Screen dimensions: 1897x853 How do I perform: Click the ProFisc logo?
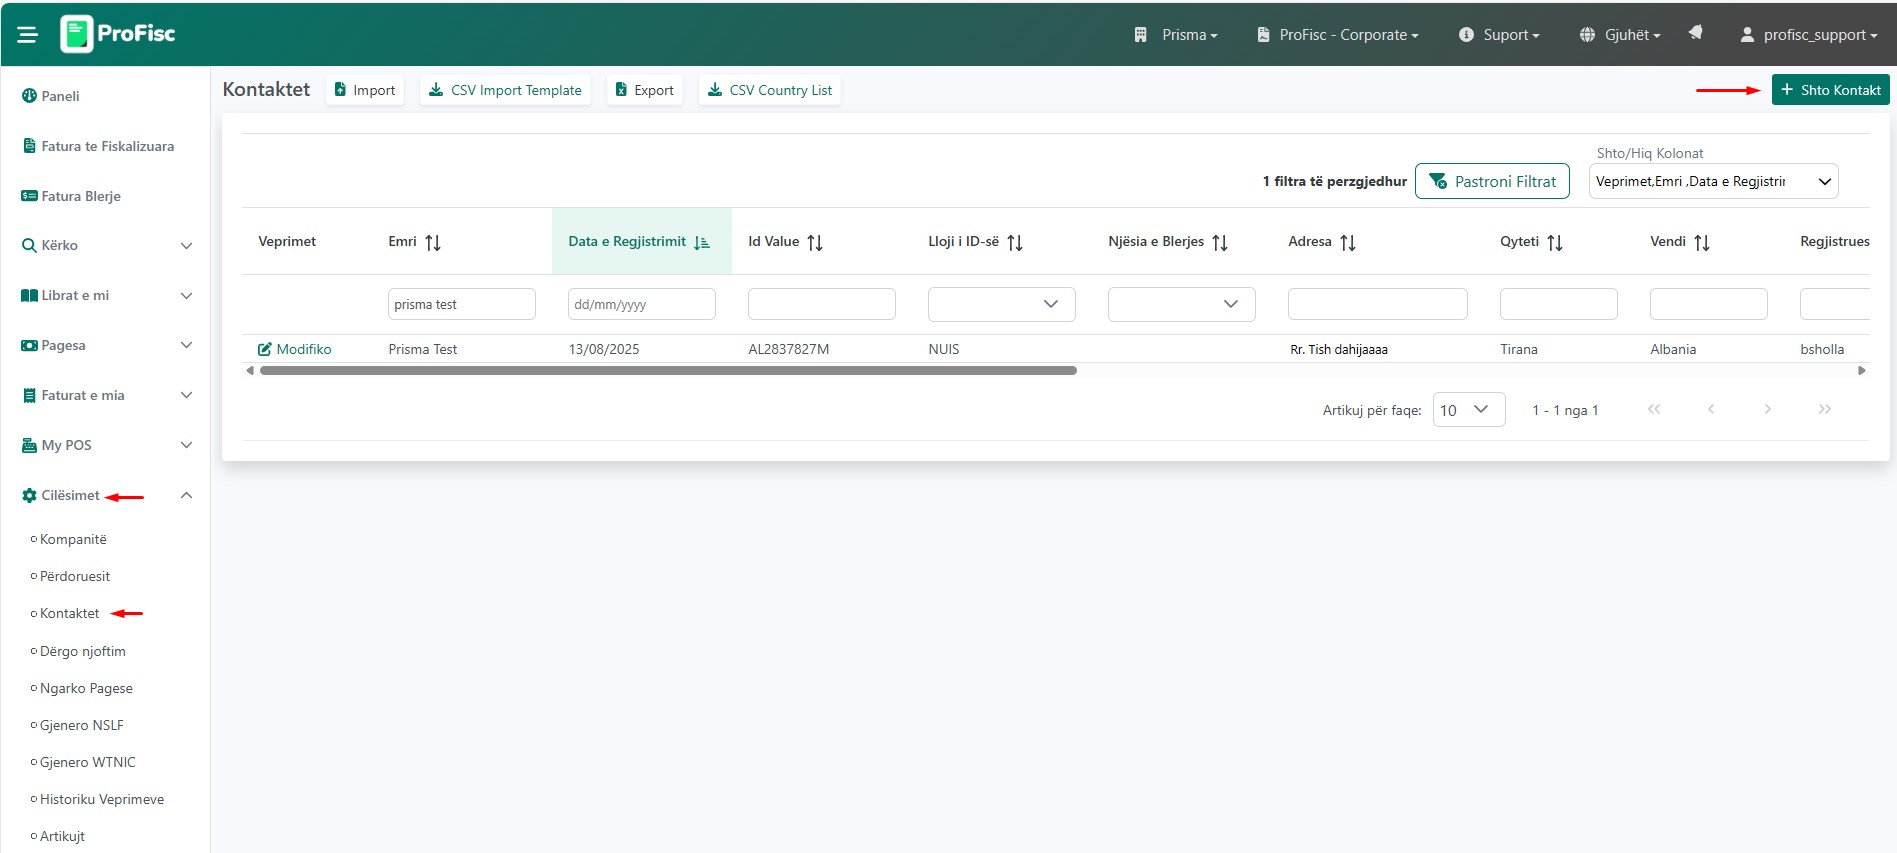118,34
